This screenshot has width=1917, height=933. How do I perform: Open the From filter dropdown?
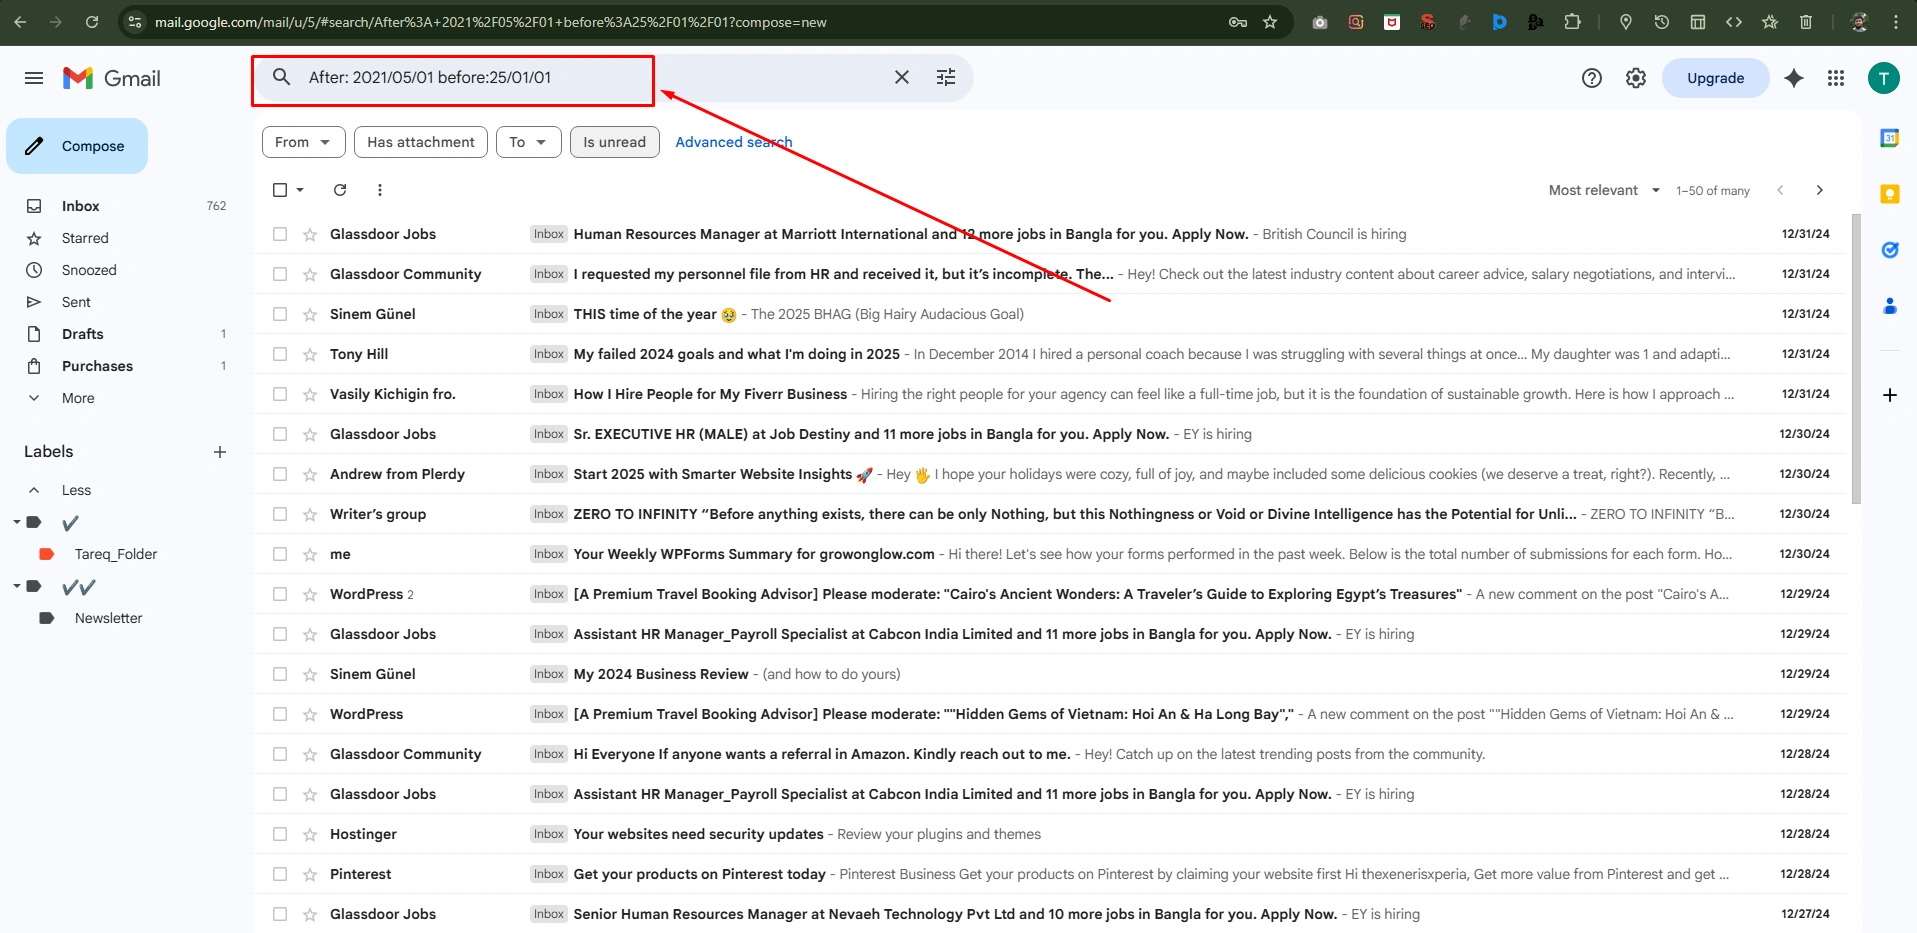[x=304, y=142]
